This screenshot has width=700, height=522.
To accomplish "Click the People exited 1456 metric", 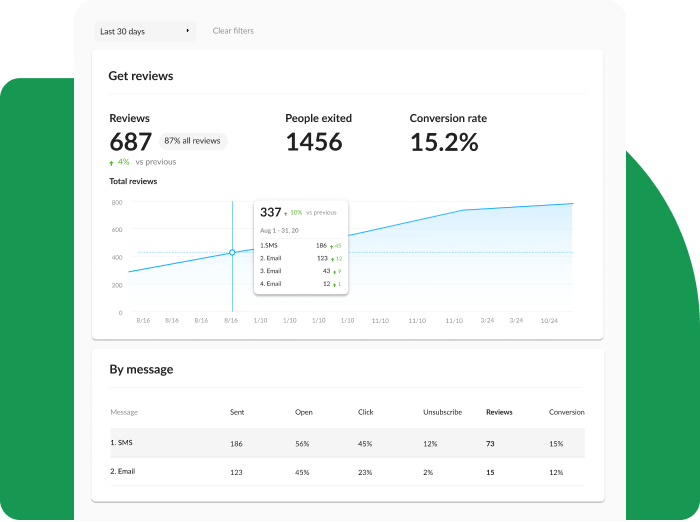I will coord(314,142).
